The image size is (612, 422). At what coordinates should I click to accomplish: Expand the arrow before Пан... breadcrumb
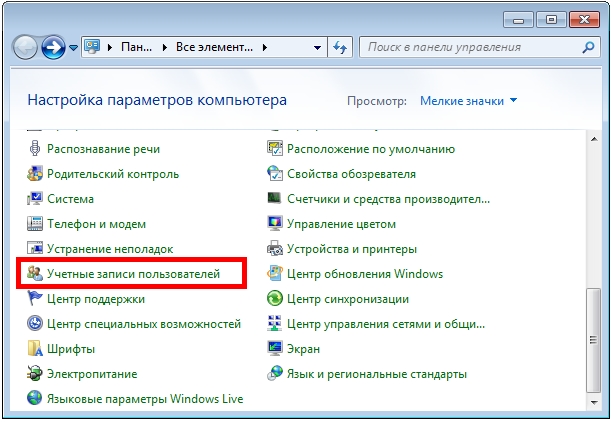(110, 48)
